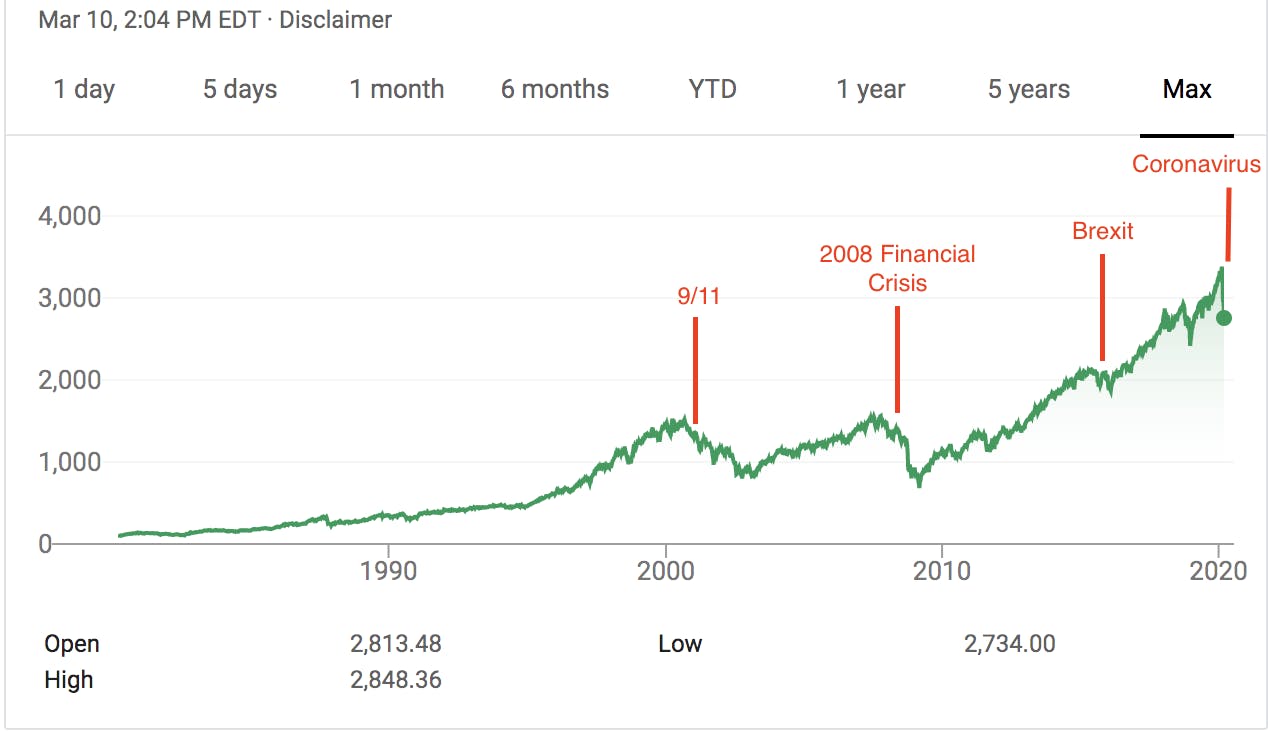
Task: Open the Disclaimer link
Action: [336, 20]
